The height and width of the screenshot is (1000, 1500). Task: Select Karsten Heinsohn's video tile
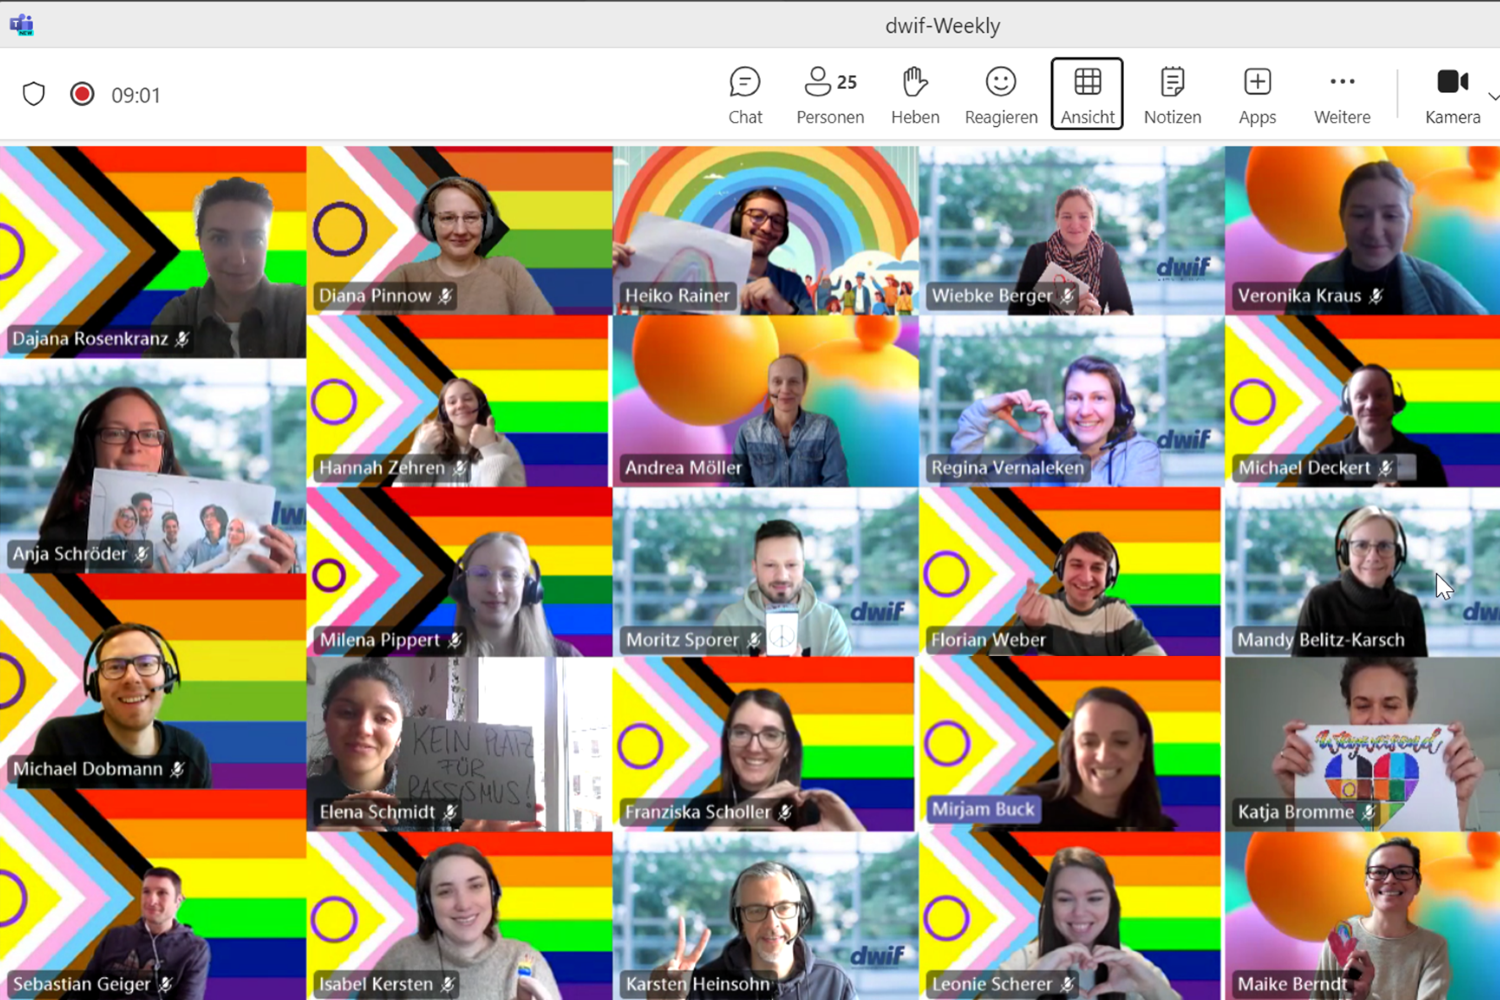point(765,915)
